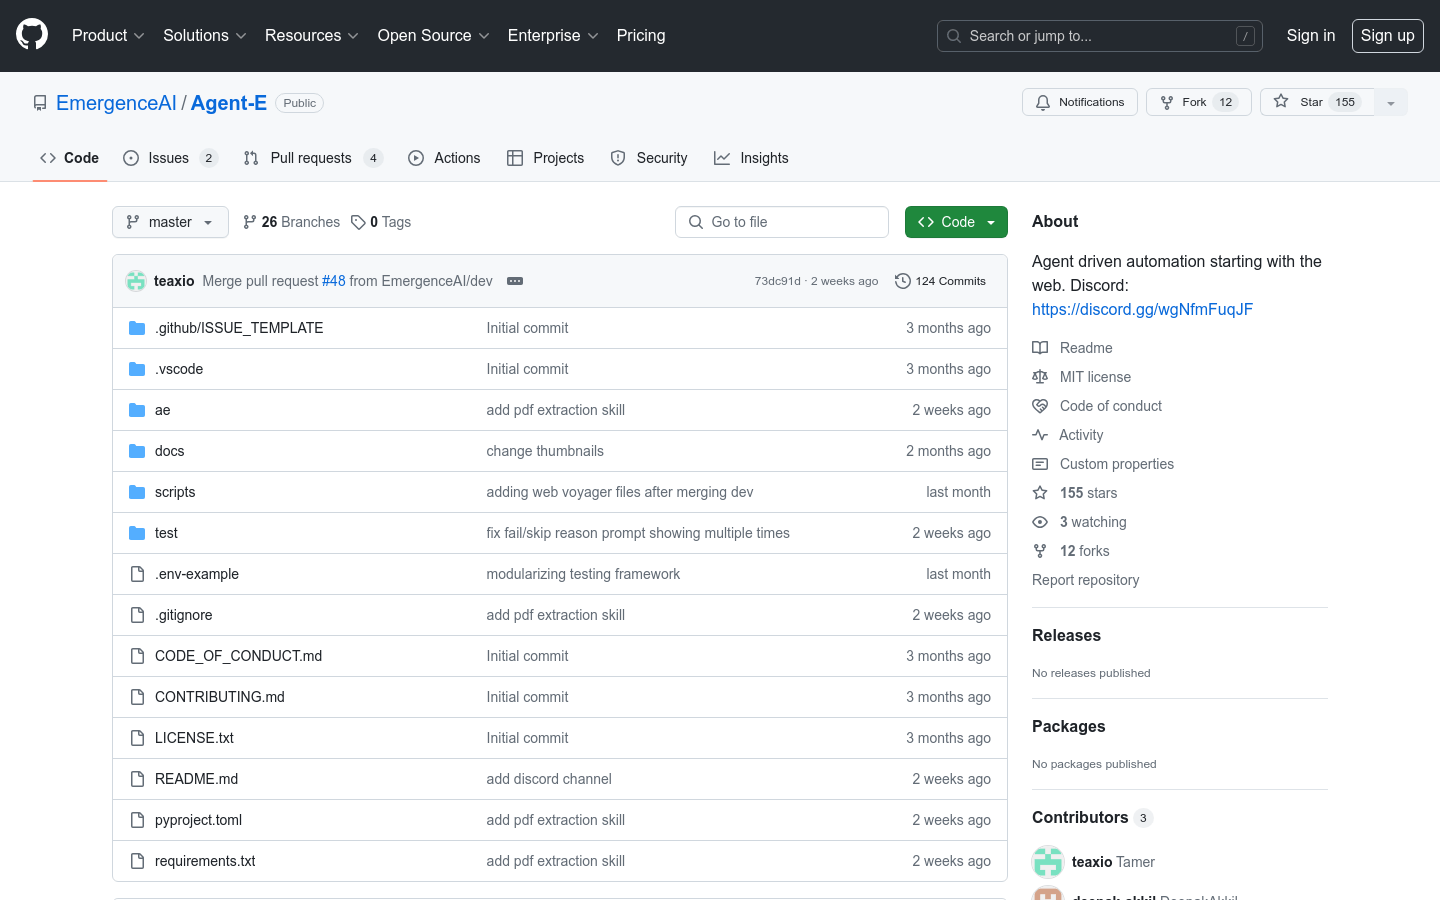
Task: Open requirements.txt file
Action: point(205,861)
